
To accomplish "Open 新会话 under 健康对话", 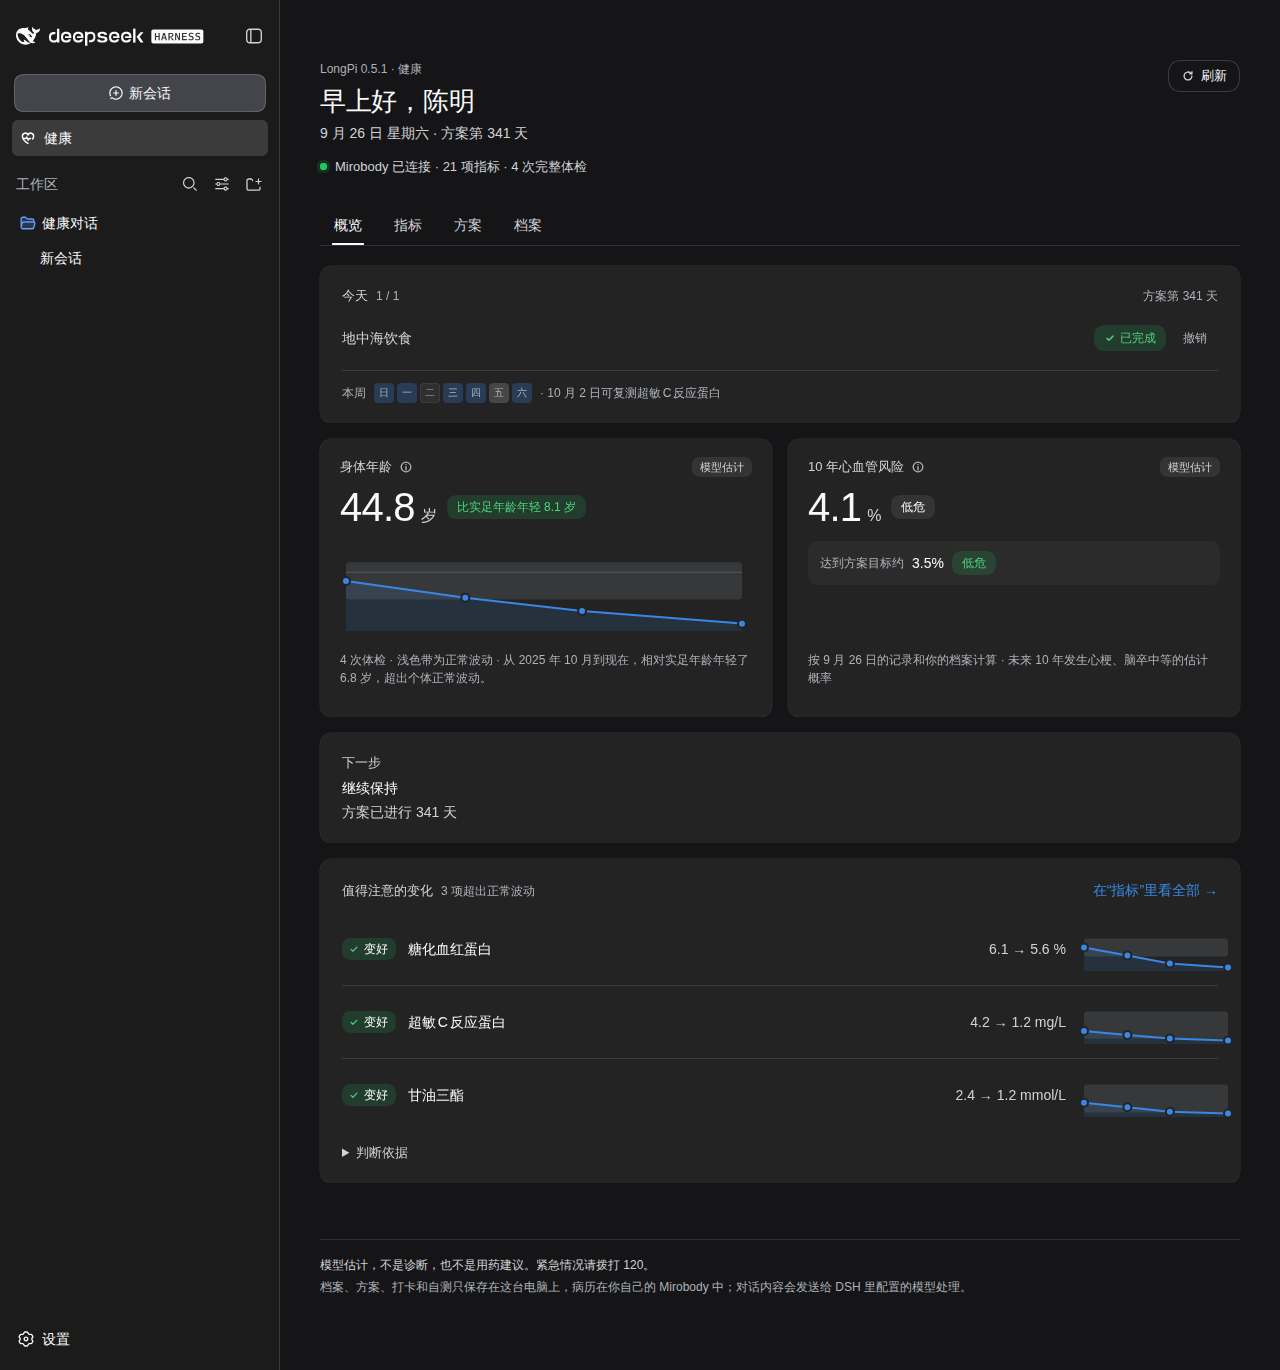I will tap(61, 258).
